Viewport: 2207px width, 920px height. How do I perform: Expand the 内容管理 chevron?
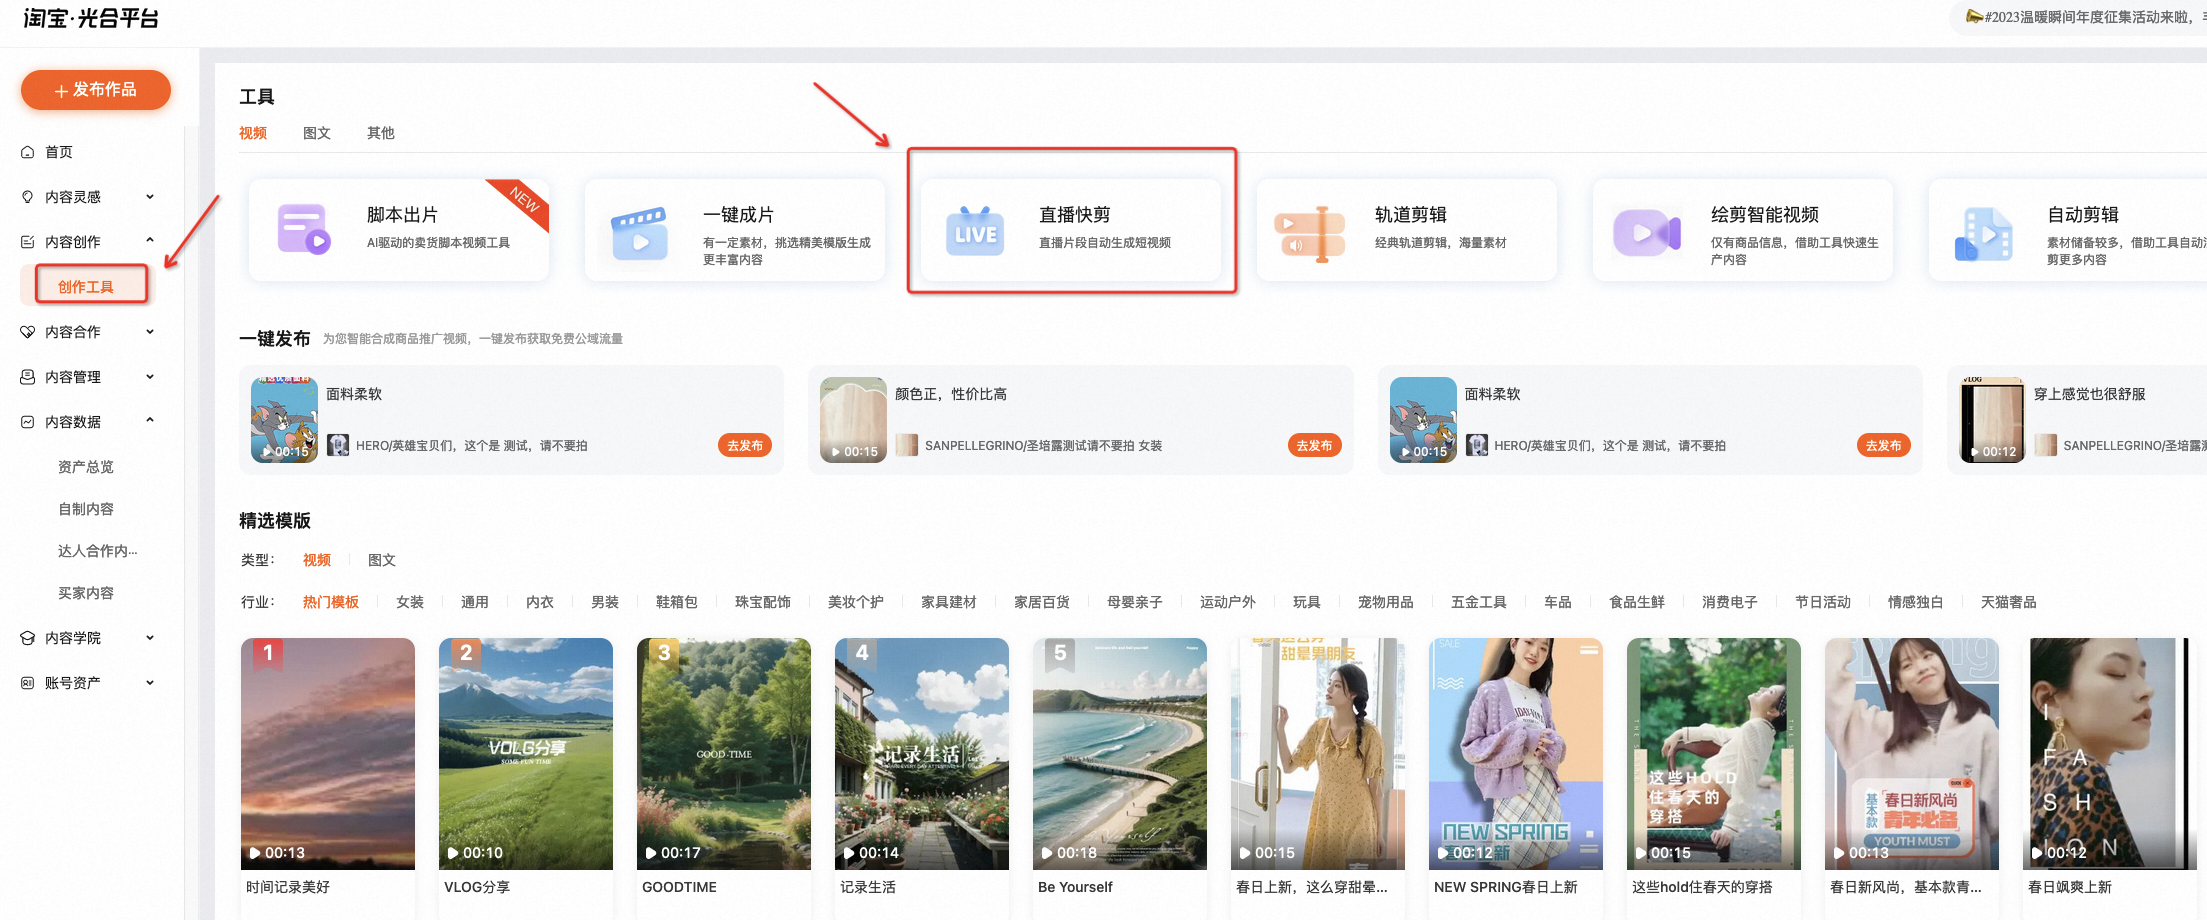pos(150,377)
